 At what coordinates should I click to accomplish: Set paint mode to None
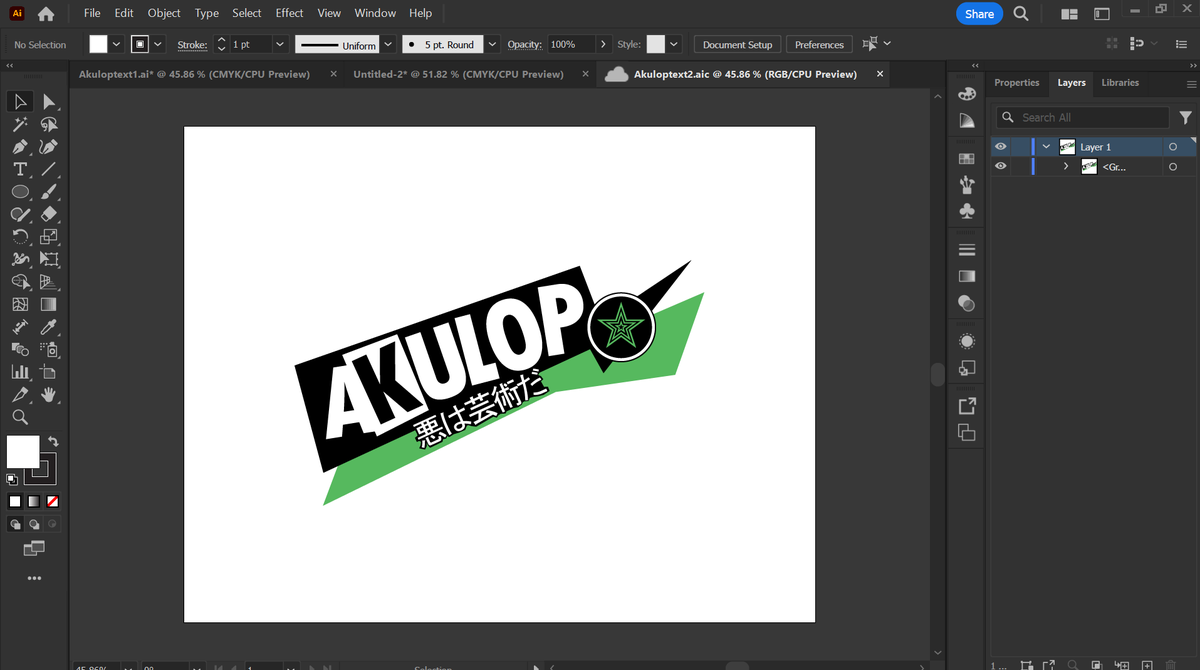click(x=52, y=501)
